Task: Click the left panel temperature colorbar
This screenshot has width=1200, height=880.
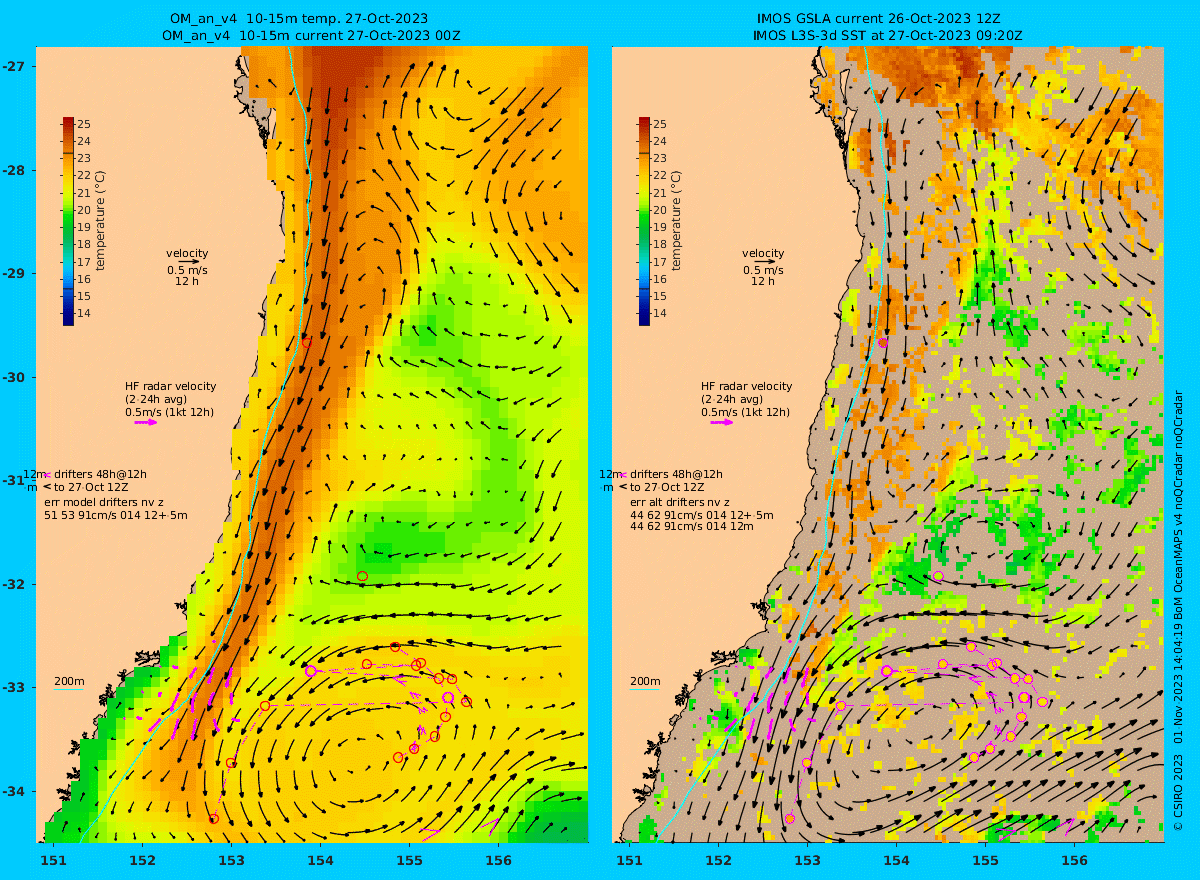Action: click(68, 221)
